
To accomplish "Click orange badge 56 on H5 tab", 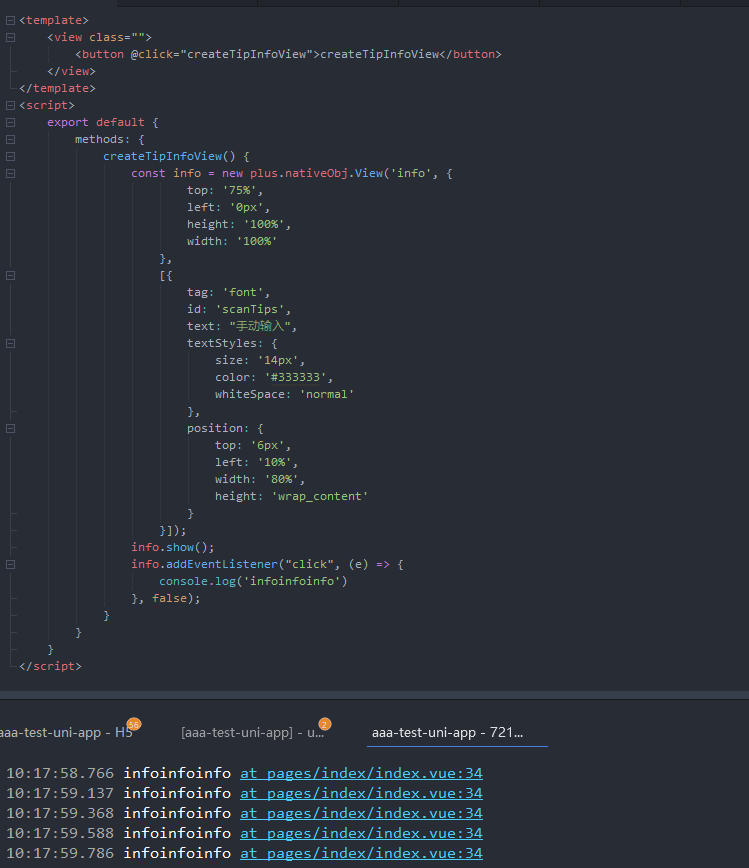I will [x=134, y=724].
